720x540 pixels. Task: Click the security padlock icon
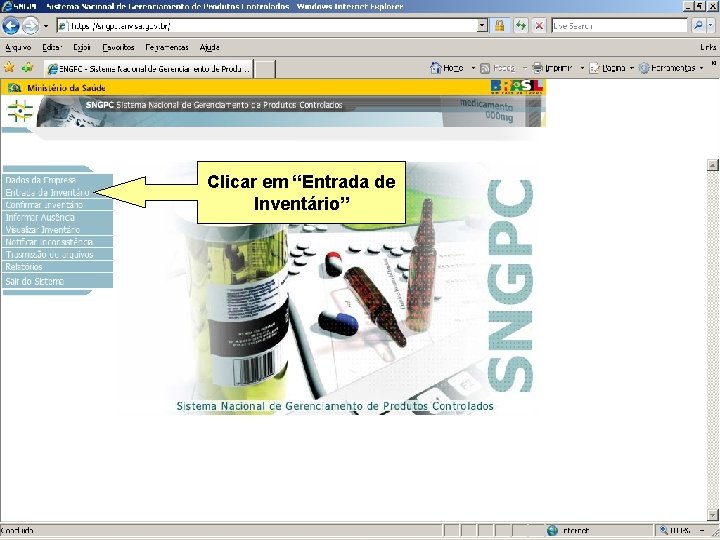(499, 26)
